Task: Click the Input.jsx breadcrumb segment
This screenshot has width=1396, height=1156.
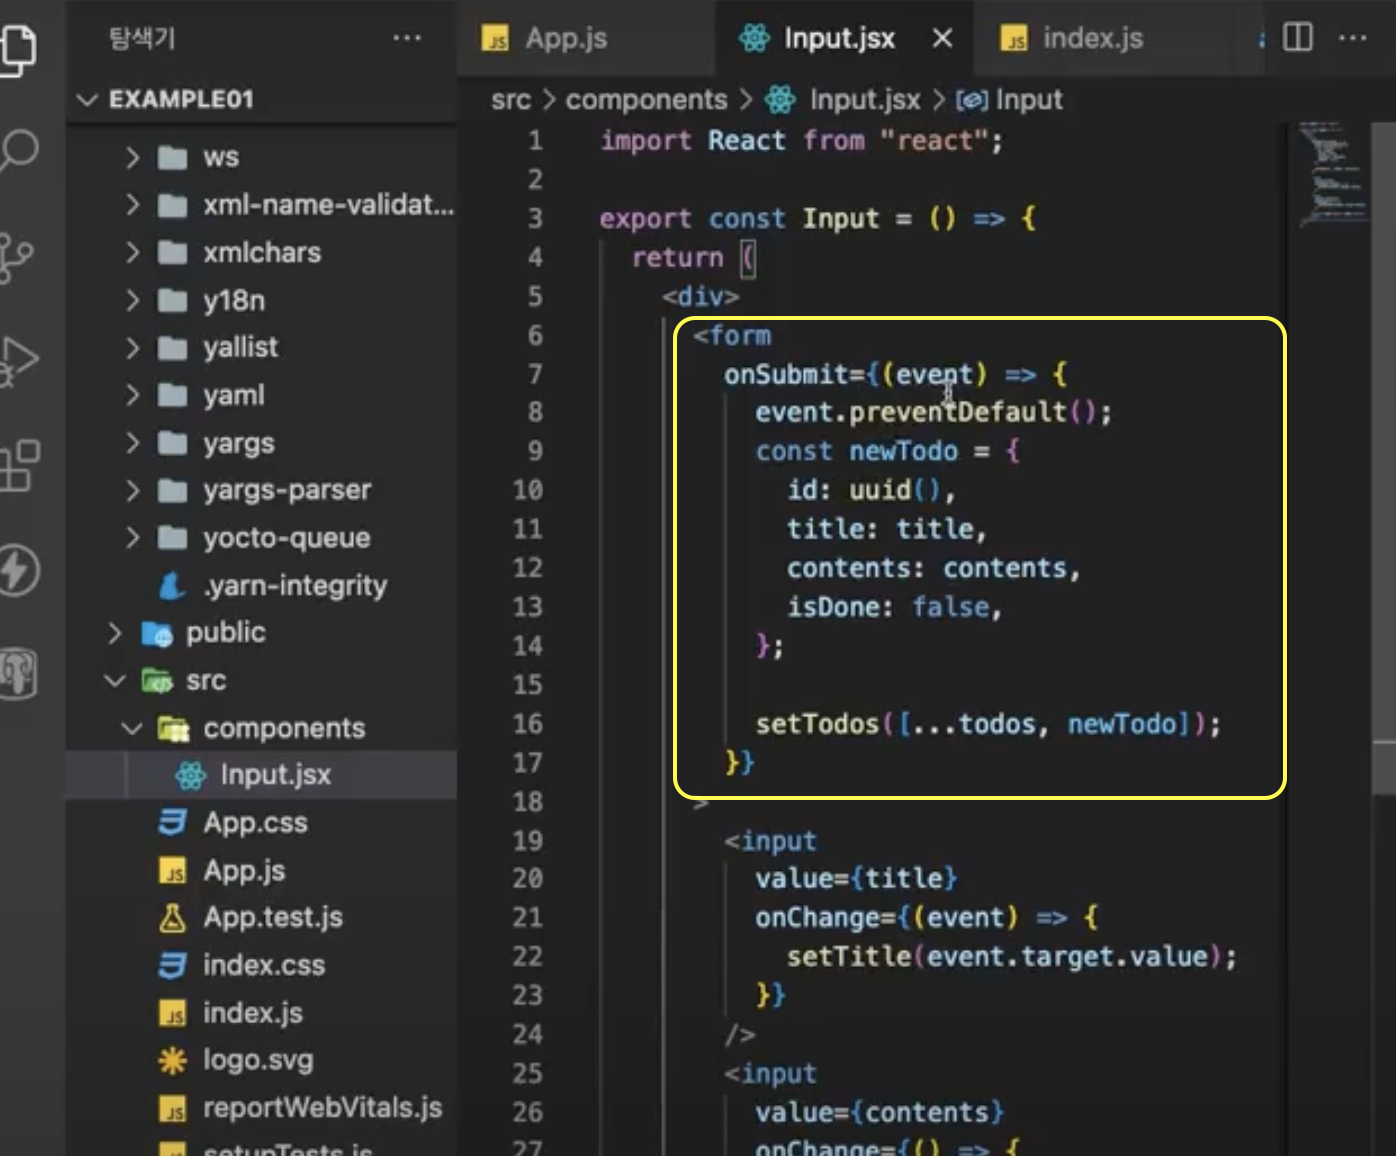Action: (865, 100)
